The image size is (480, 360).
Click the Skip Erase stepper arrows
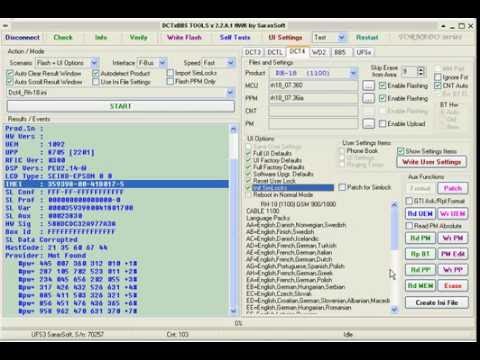(x=421, y=71)
